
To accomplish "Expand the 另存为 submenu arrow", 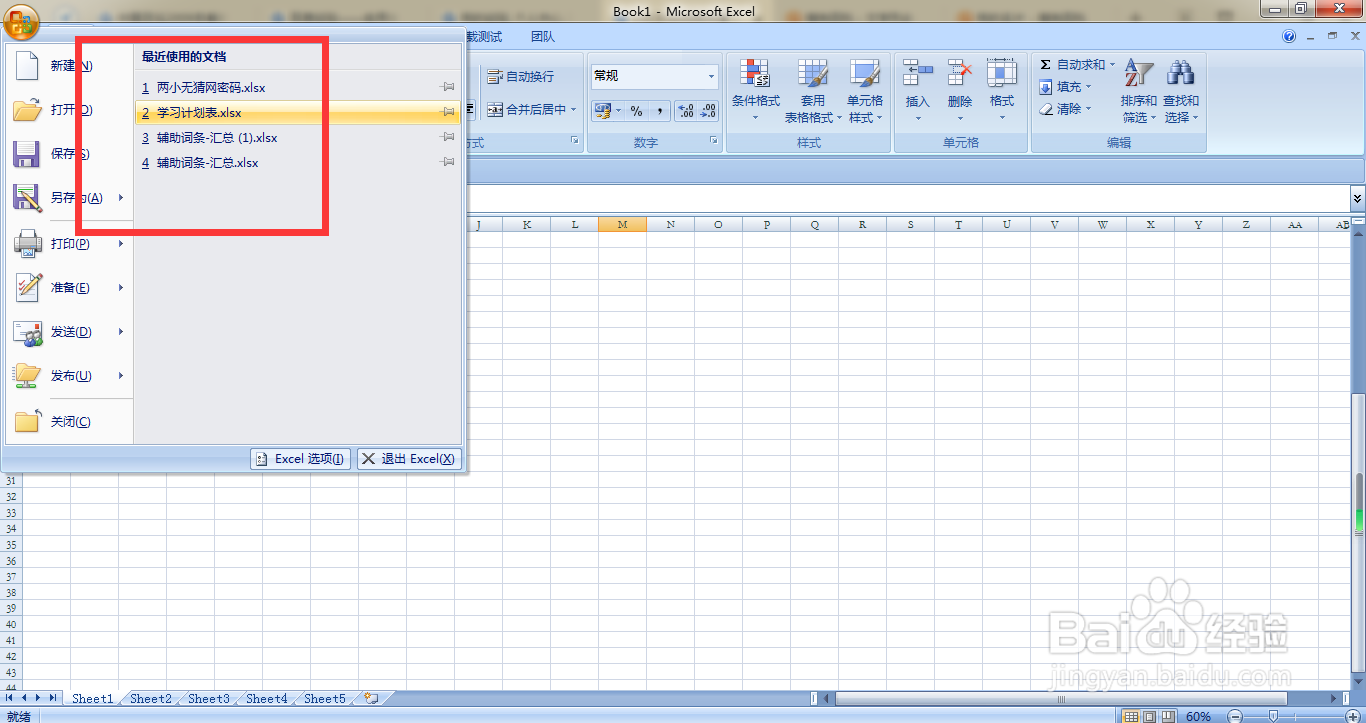I will (121, 198).
